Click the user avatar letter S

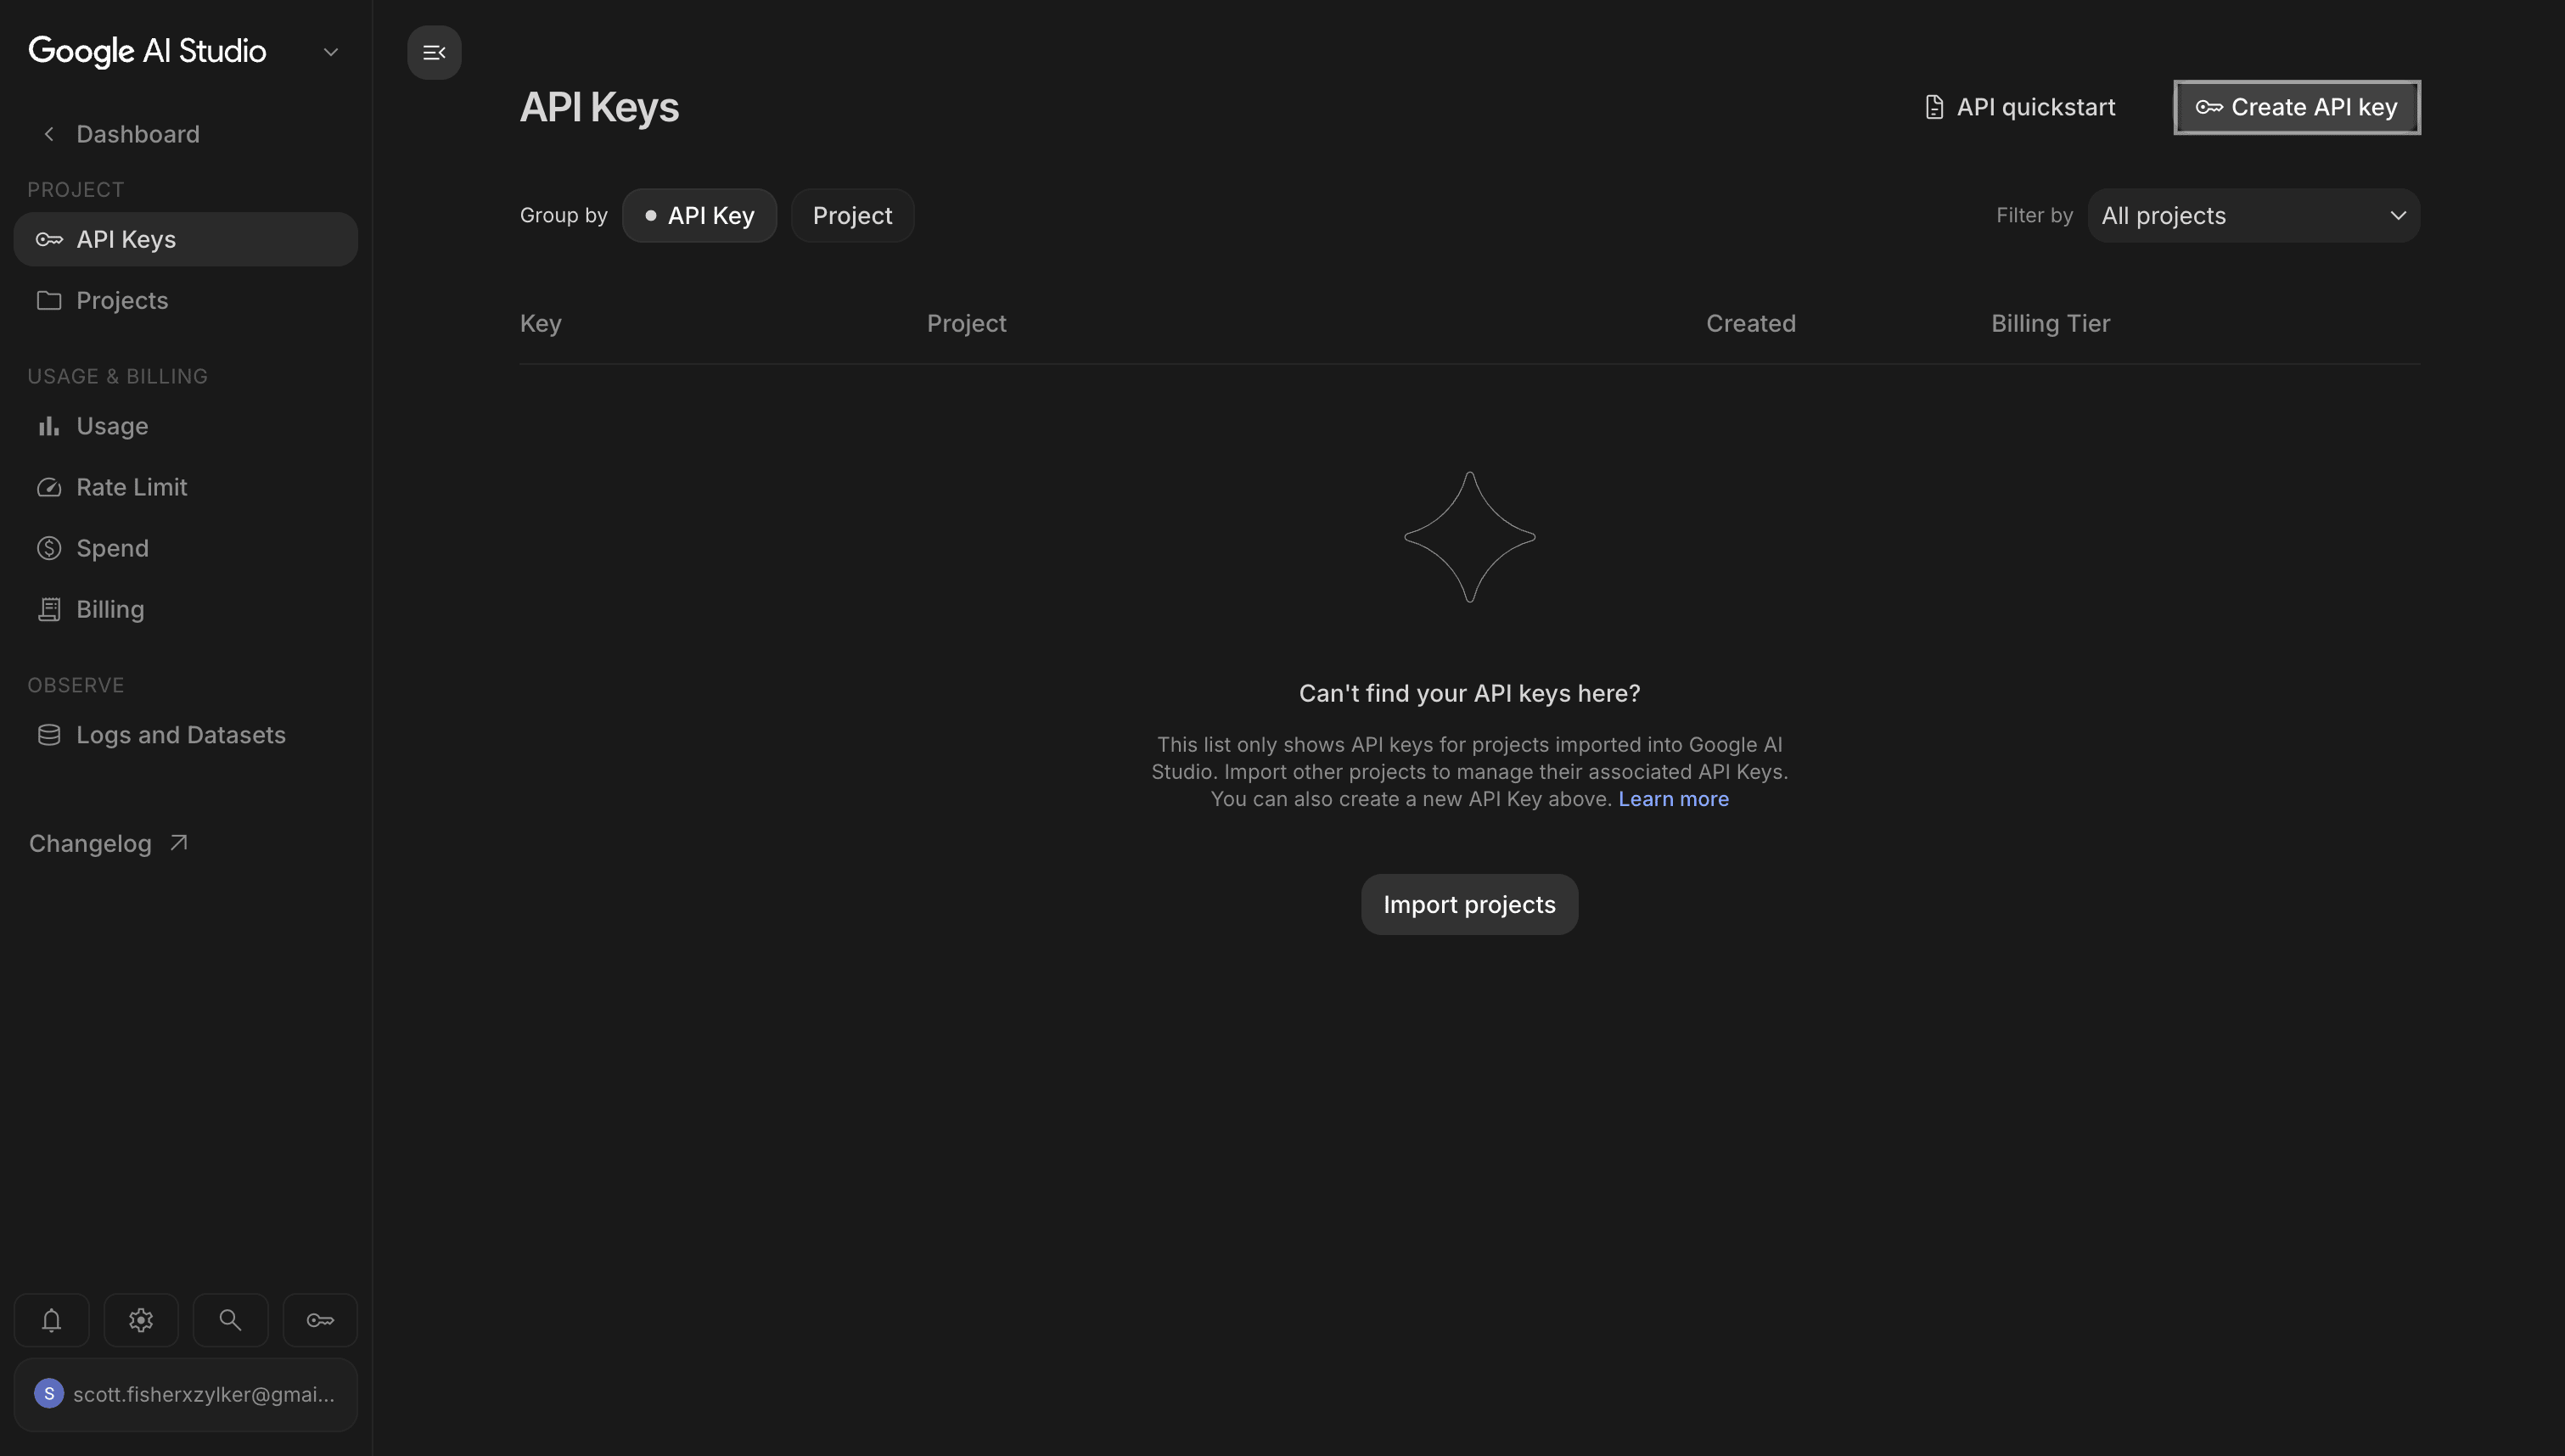[49, 1393]
